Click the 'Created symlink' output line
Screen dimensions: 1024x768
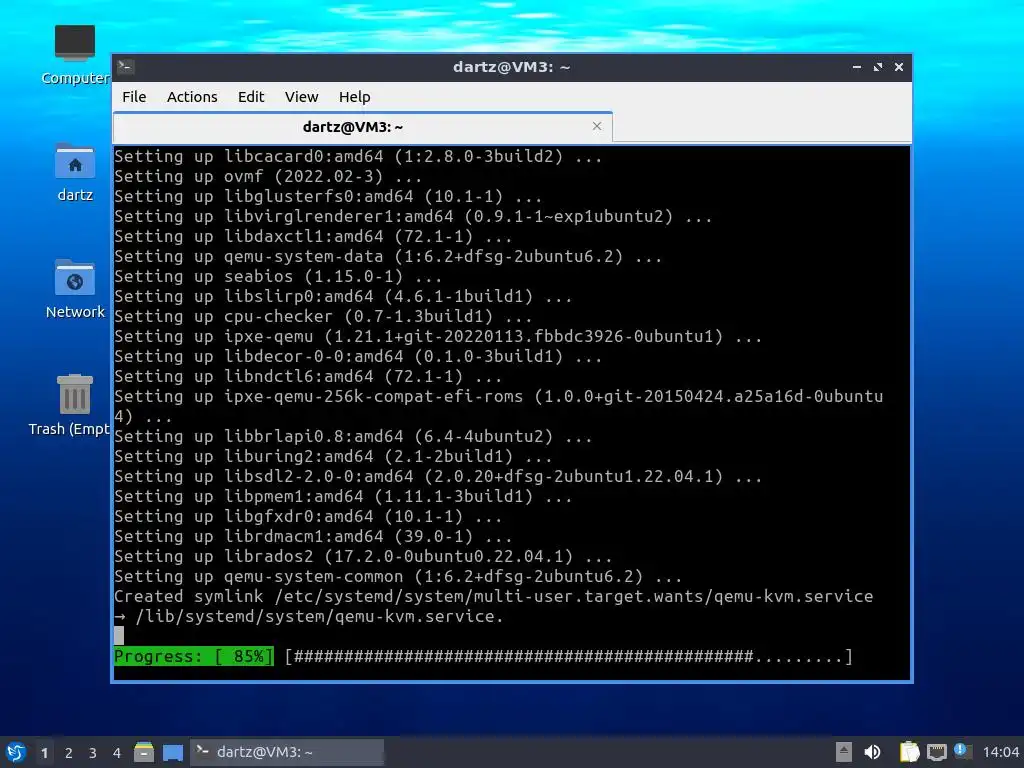coord(493,596)
